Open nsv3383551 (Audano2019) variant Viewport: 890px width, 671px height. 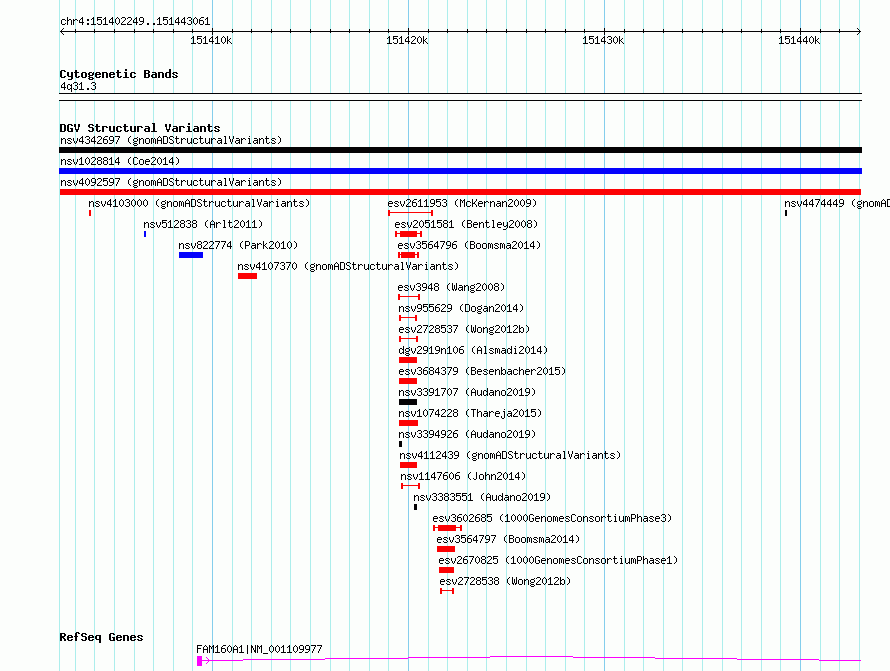coord(482,497)
